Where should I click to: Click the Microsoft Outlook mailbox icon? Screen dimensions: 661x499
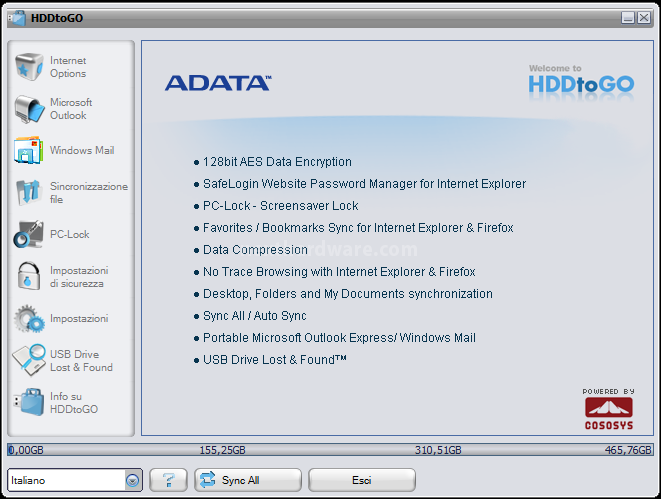[29, 109]
